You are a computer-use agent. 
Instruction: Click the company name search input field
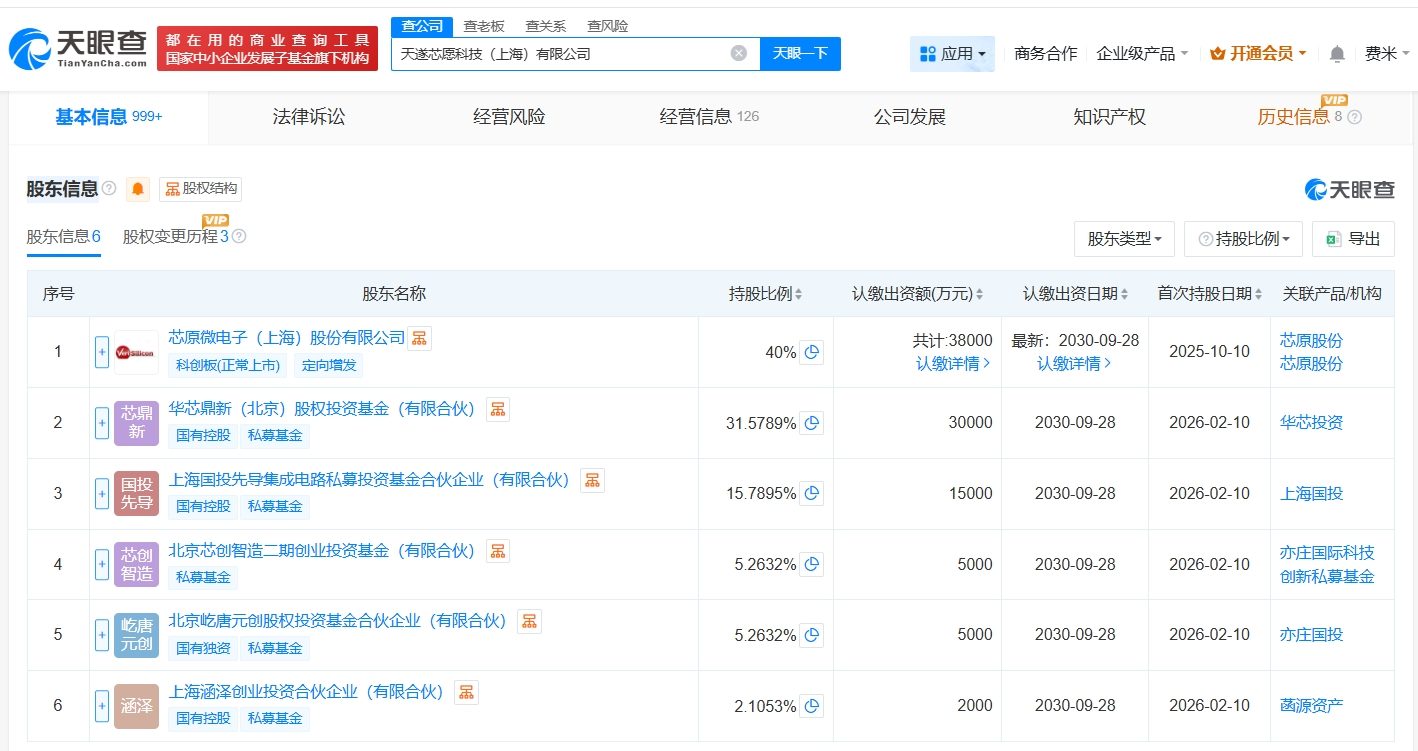(x=560, y=54)
